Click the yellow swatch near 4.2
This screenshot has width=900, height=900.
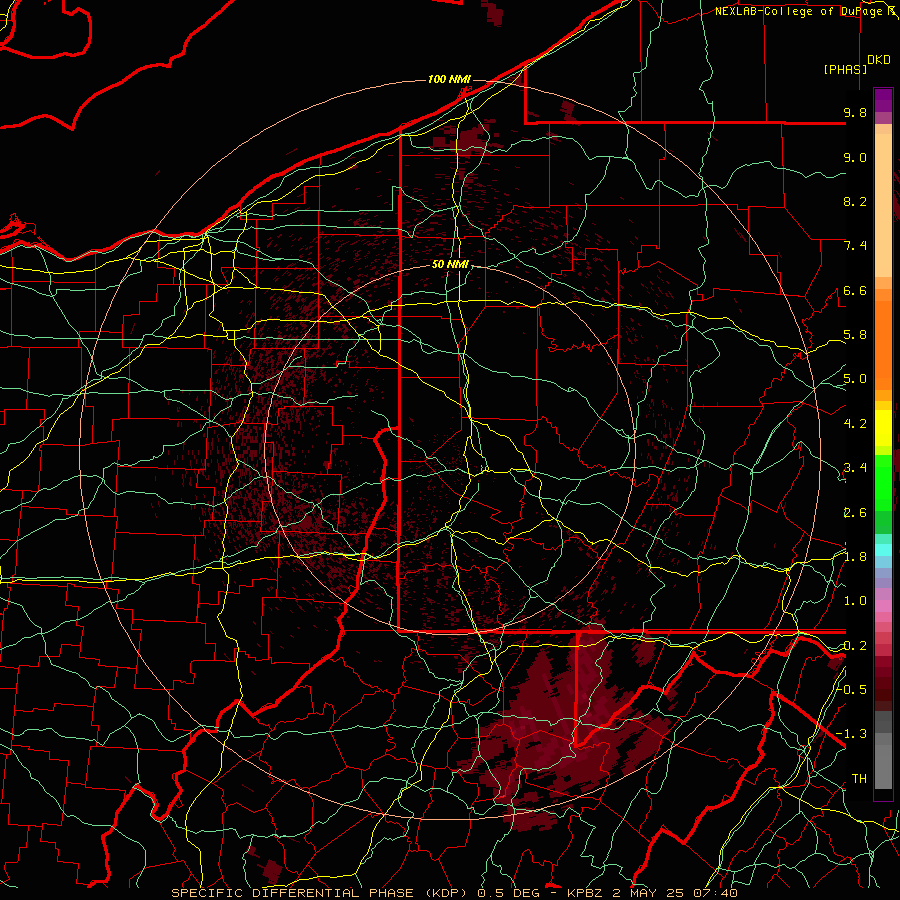pos(883,428)
